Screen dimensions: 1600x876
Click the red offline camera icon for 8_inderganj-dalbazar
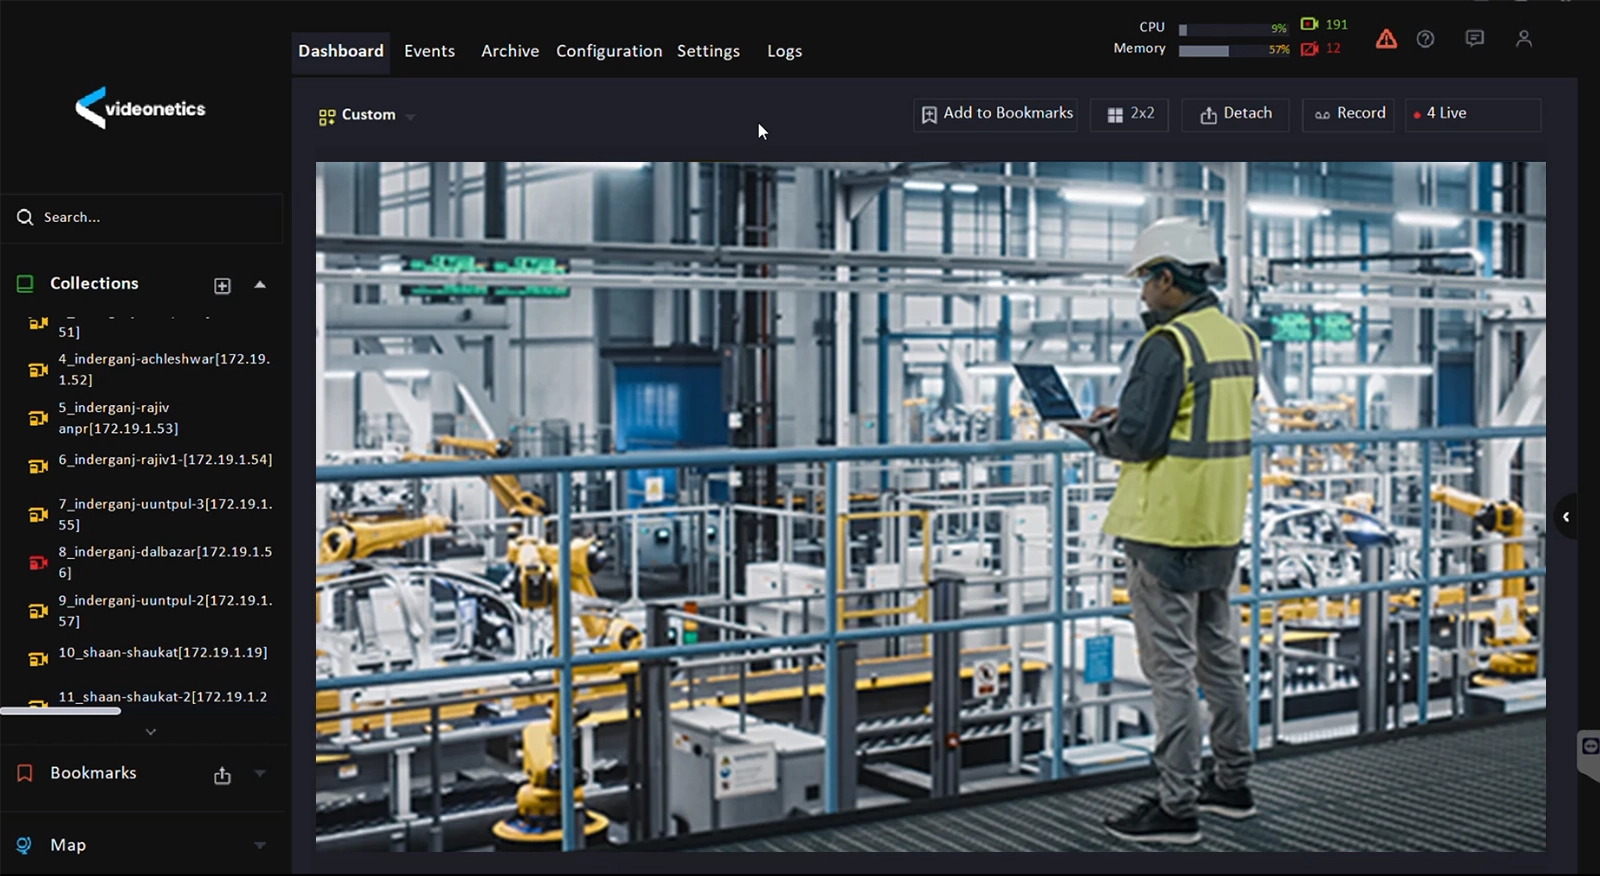38,562
